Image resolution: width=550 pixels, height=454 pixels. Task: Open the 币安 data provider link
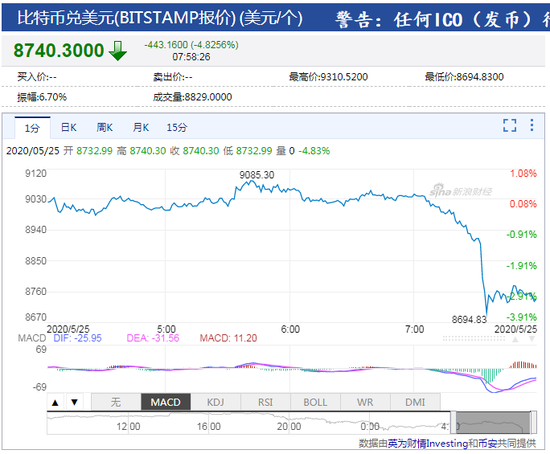coord(487,443)
